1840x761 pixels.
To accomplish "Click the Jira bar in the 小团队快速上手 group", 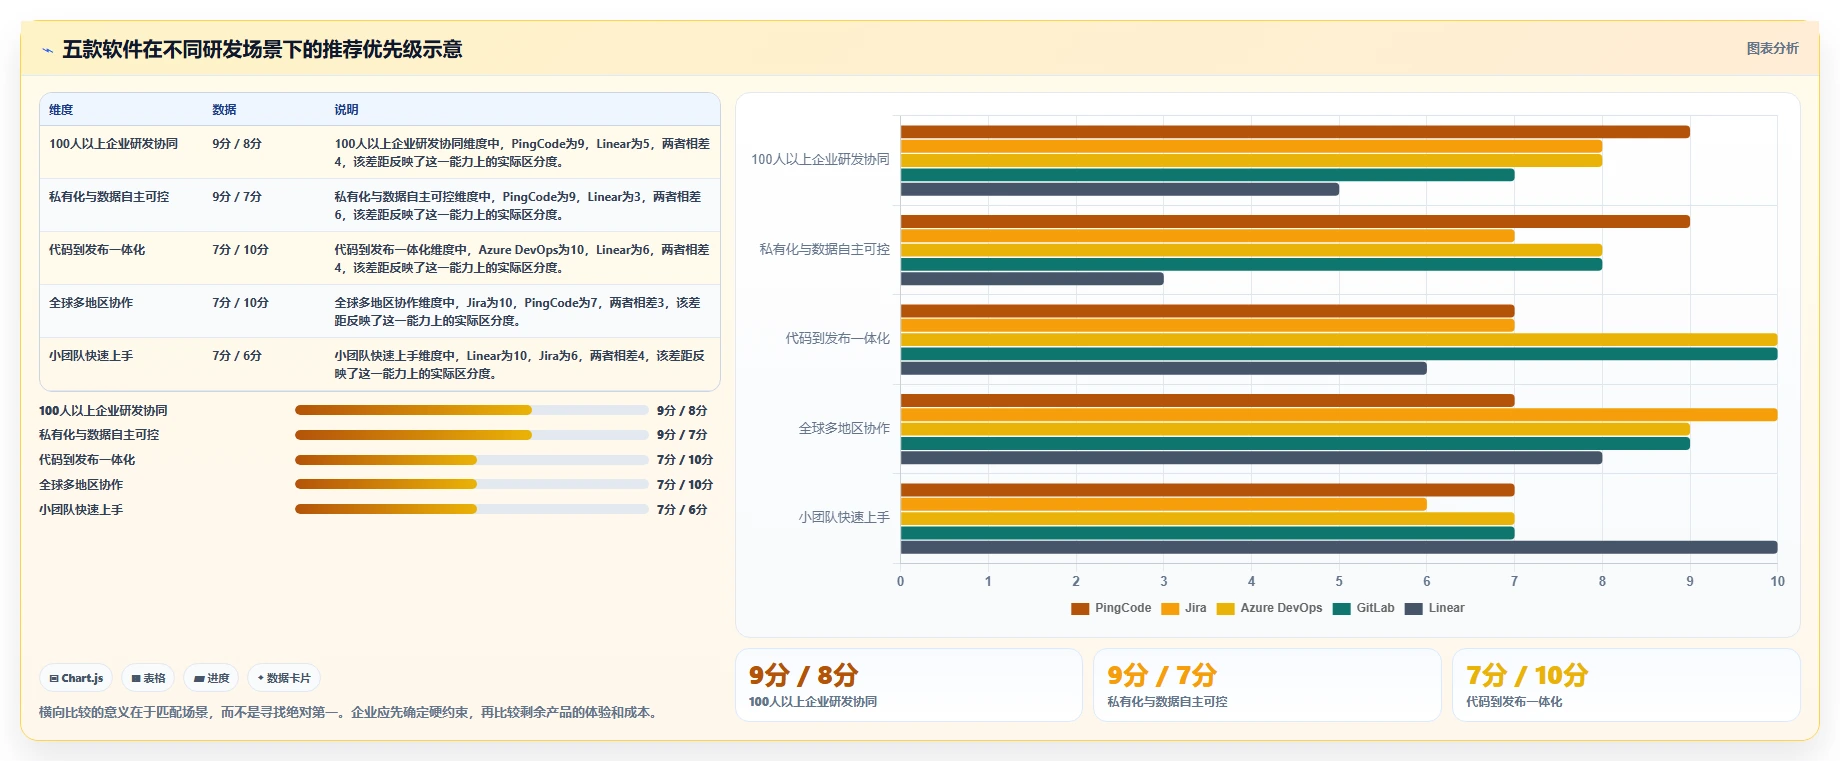I will (x=1164, y=504).
